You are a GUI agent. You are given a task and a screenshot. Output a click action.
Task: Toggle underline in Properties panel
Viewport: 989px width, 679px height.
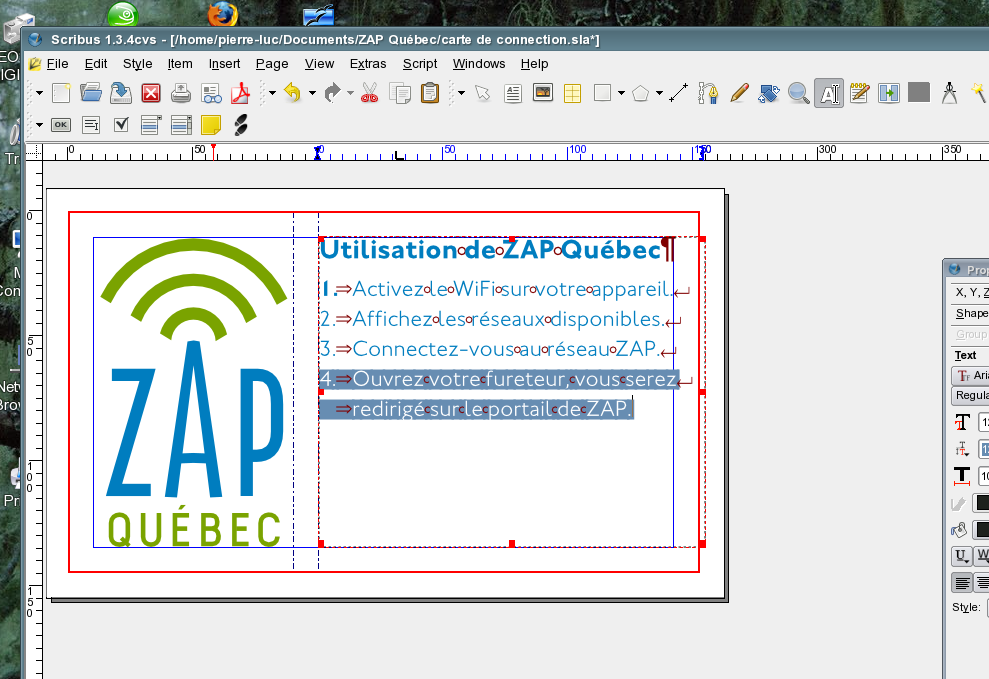click(961, 555)
